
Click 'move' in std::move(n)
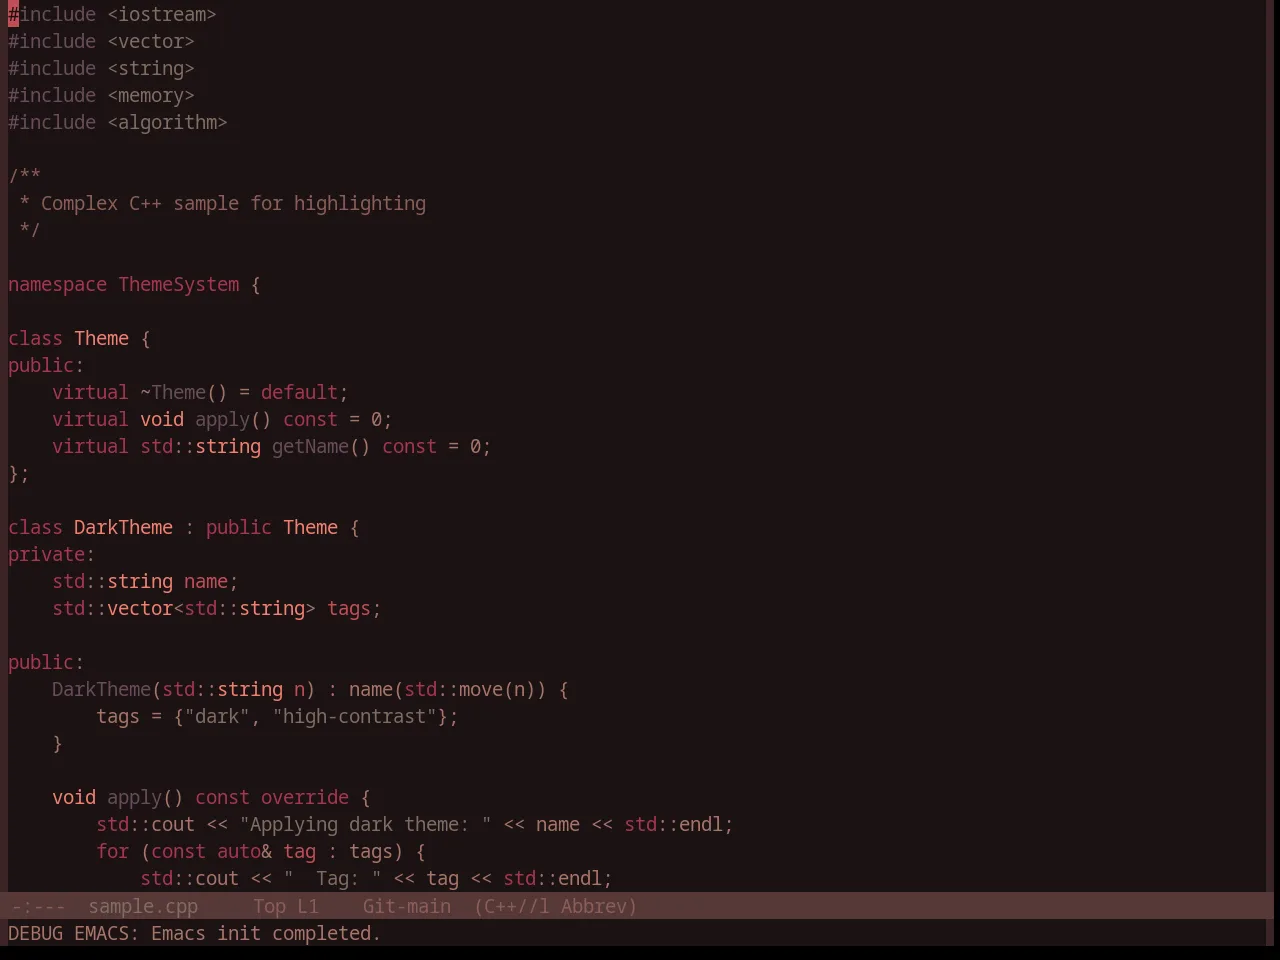point(481,689)
